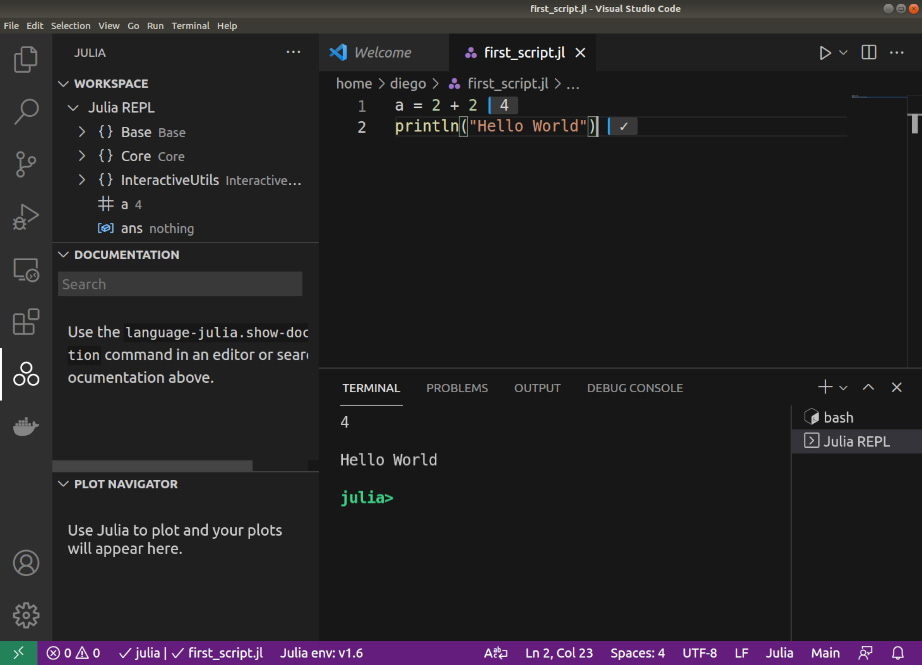Open new terminal launch profile dropdown

[x=843, y=387]
